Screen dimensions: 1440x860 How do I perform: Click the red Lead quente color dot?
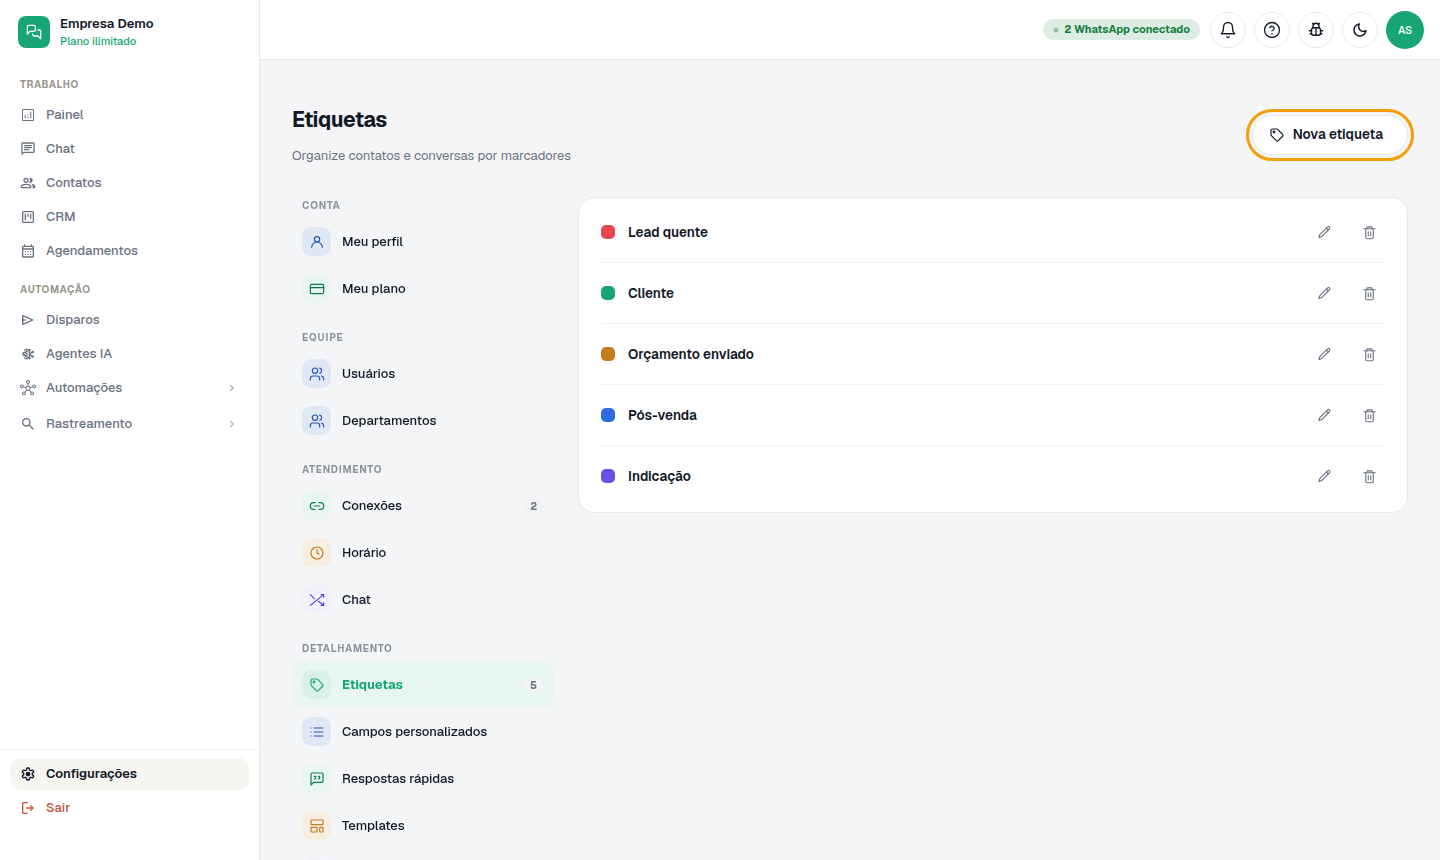coord(608,232)
